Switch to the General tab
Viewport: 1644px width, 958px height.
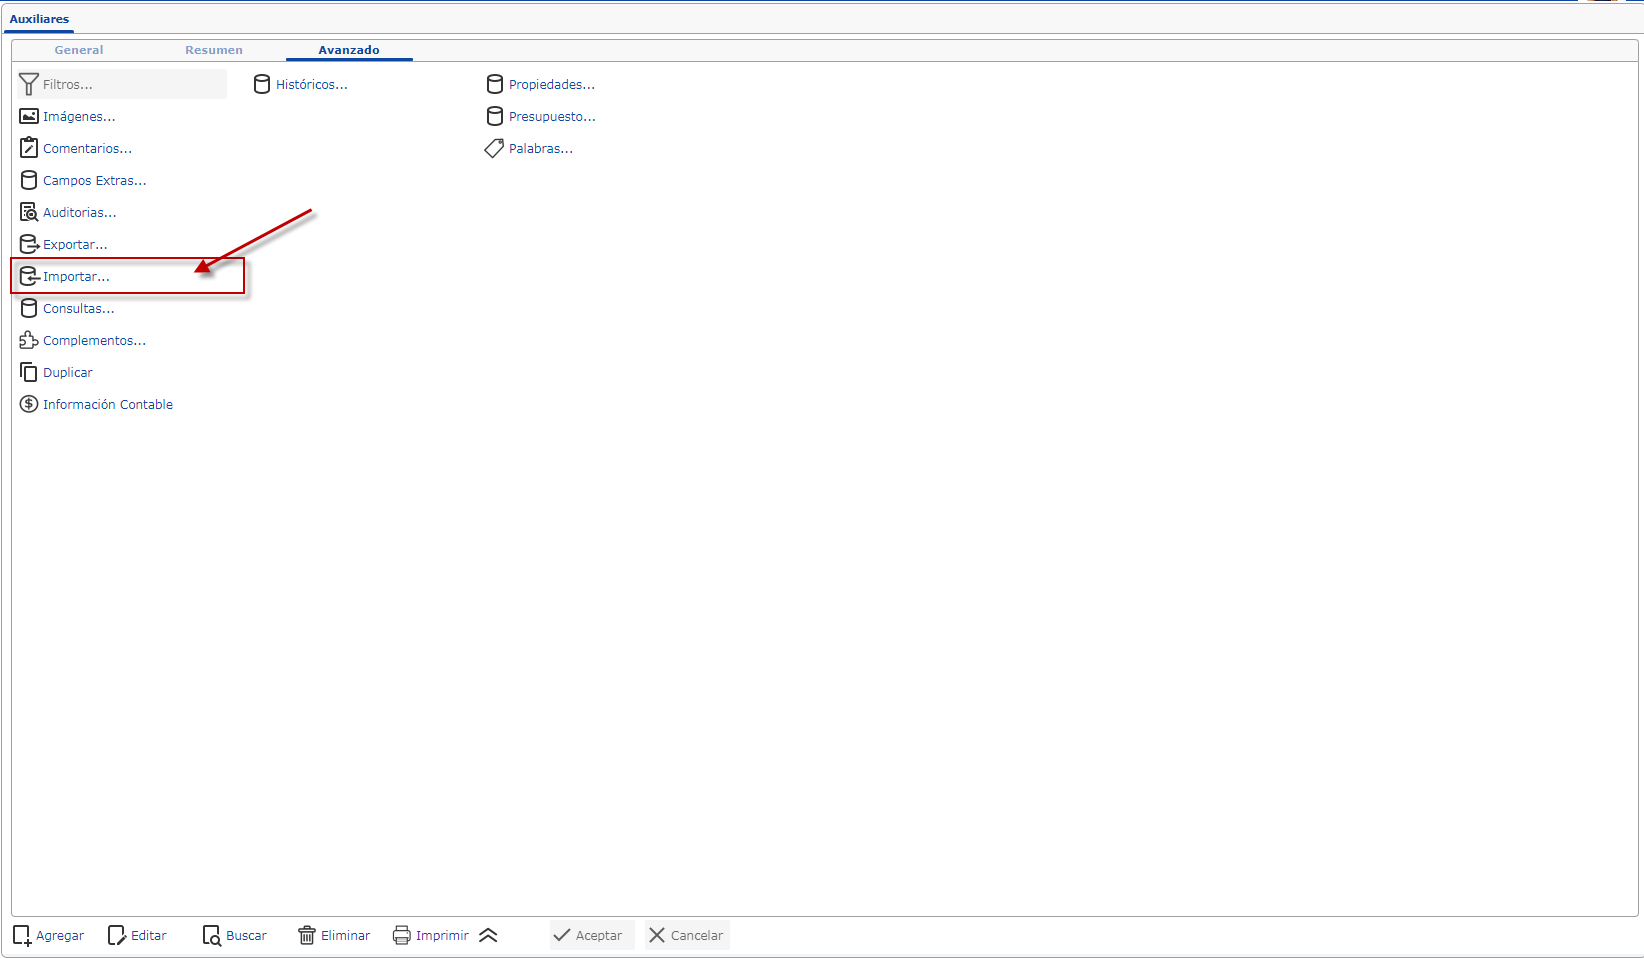pyautogui.click(x=79, y=50)
